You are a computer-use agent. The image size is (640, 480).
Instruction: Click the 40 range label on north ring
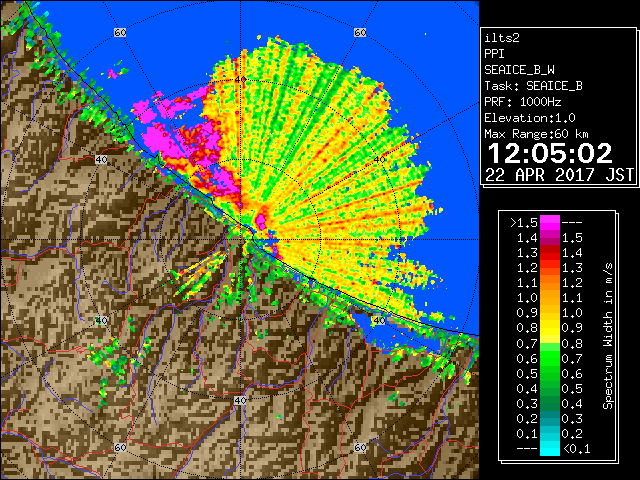coord(240,80)
